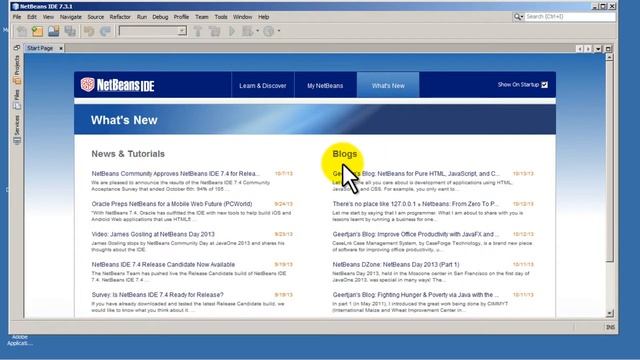
Task: Click the Clean and Build icon
Action: 214,31
